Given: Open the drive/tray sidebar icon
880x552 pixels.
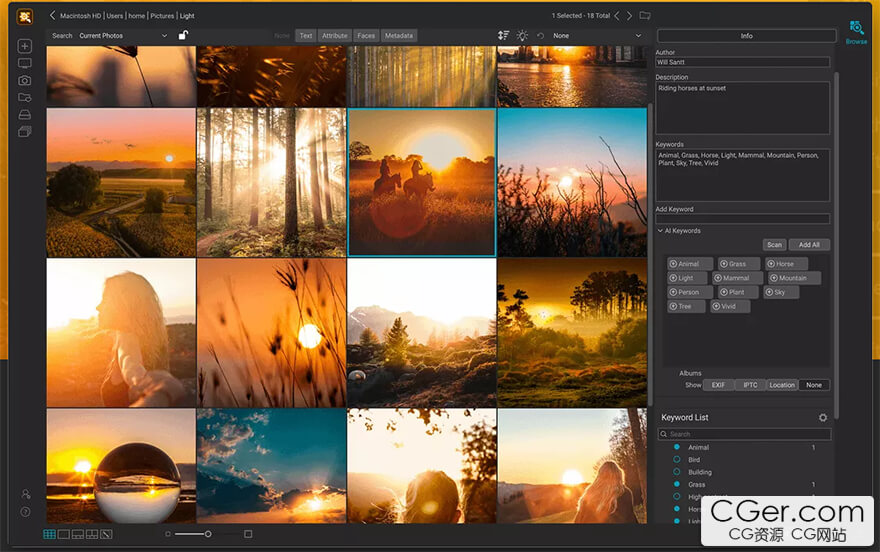Looking at the screenshot, I should tap(25, 114).
